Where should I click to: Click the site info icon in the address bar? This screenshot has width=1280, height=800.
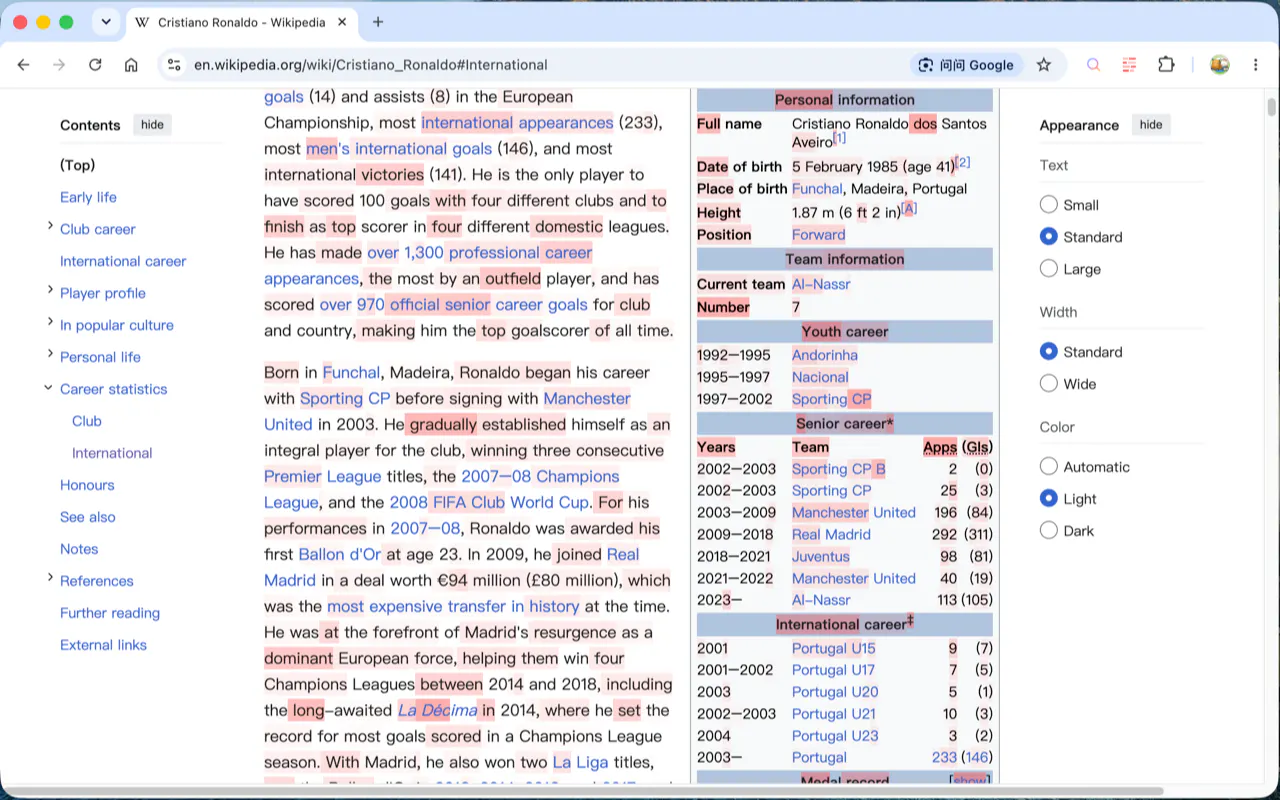(x=174, y=65)
